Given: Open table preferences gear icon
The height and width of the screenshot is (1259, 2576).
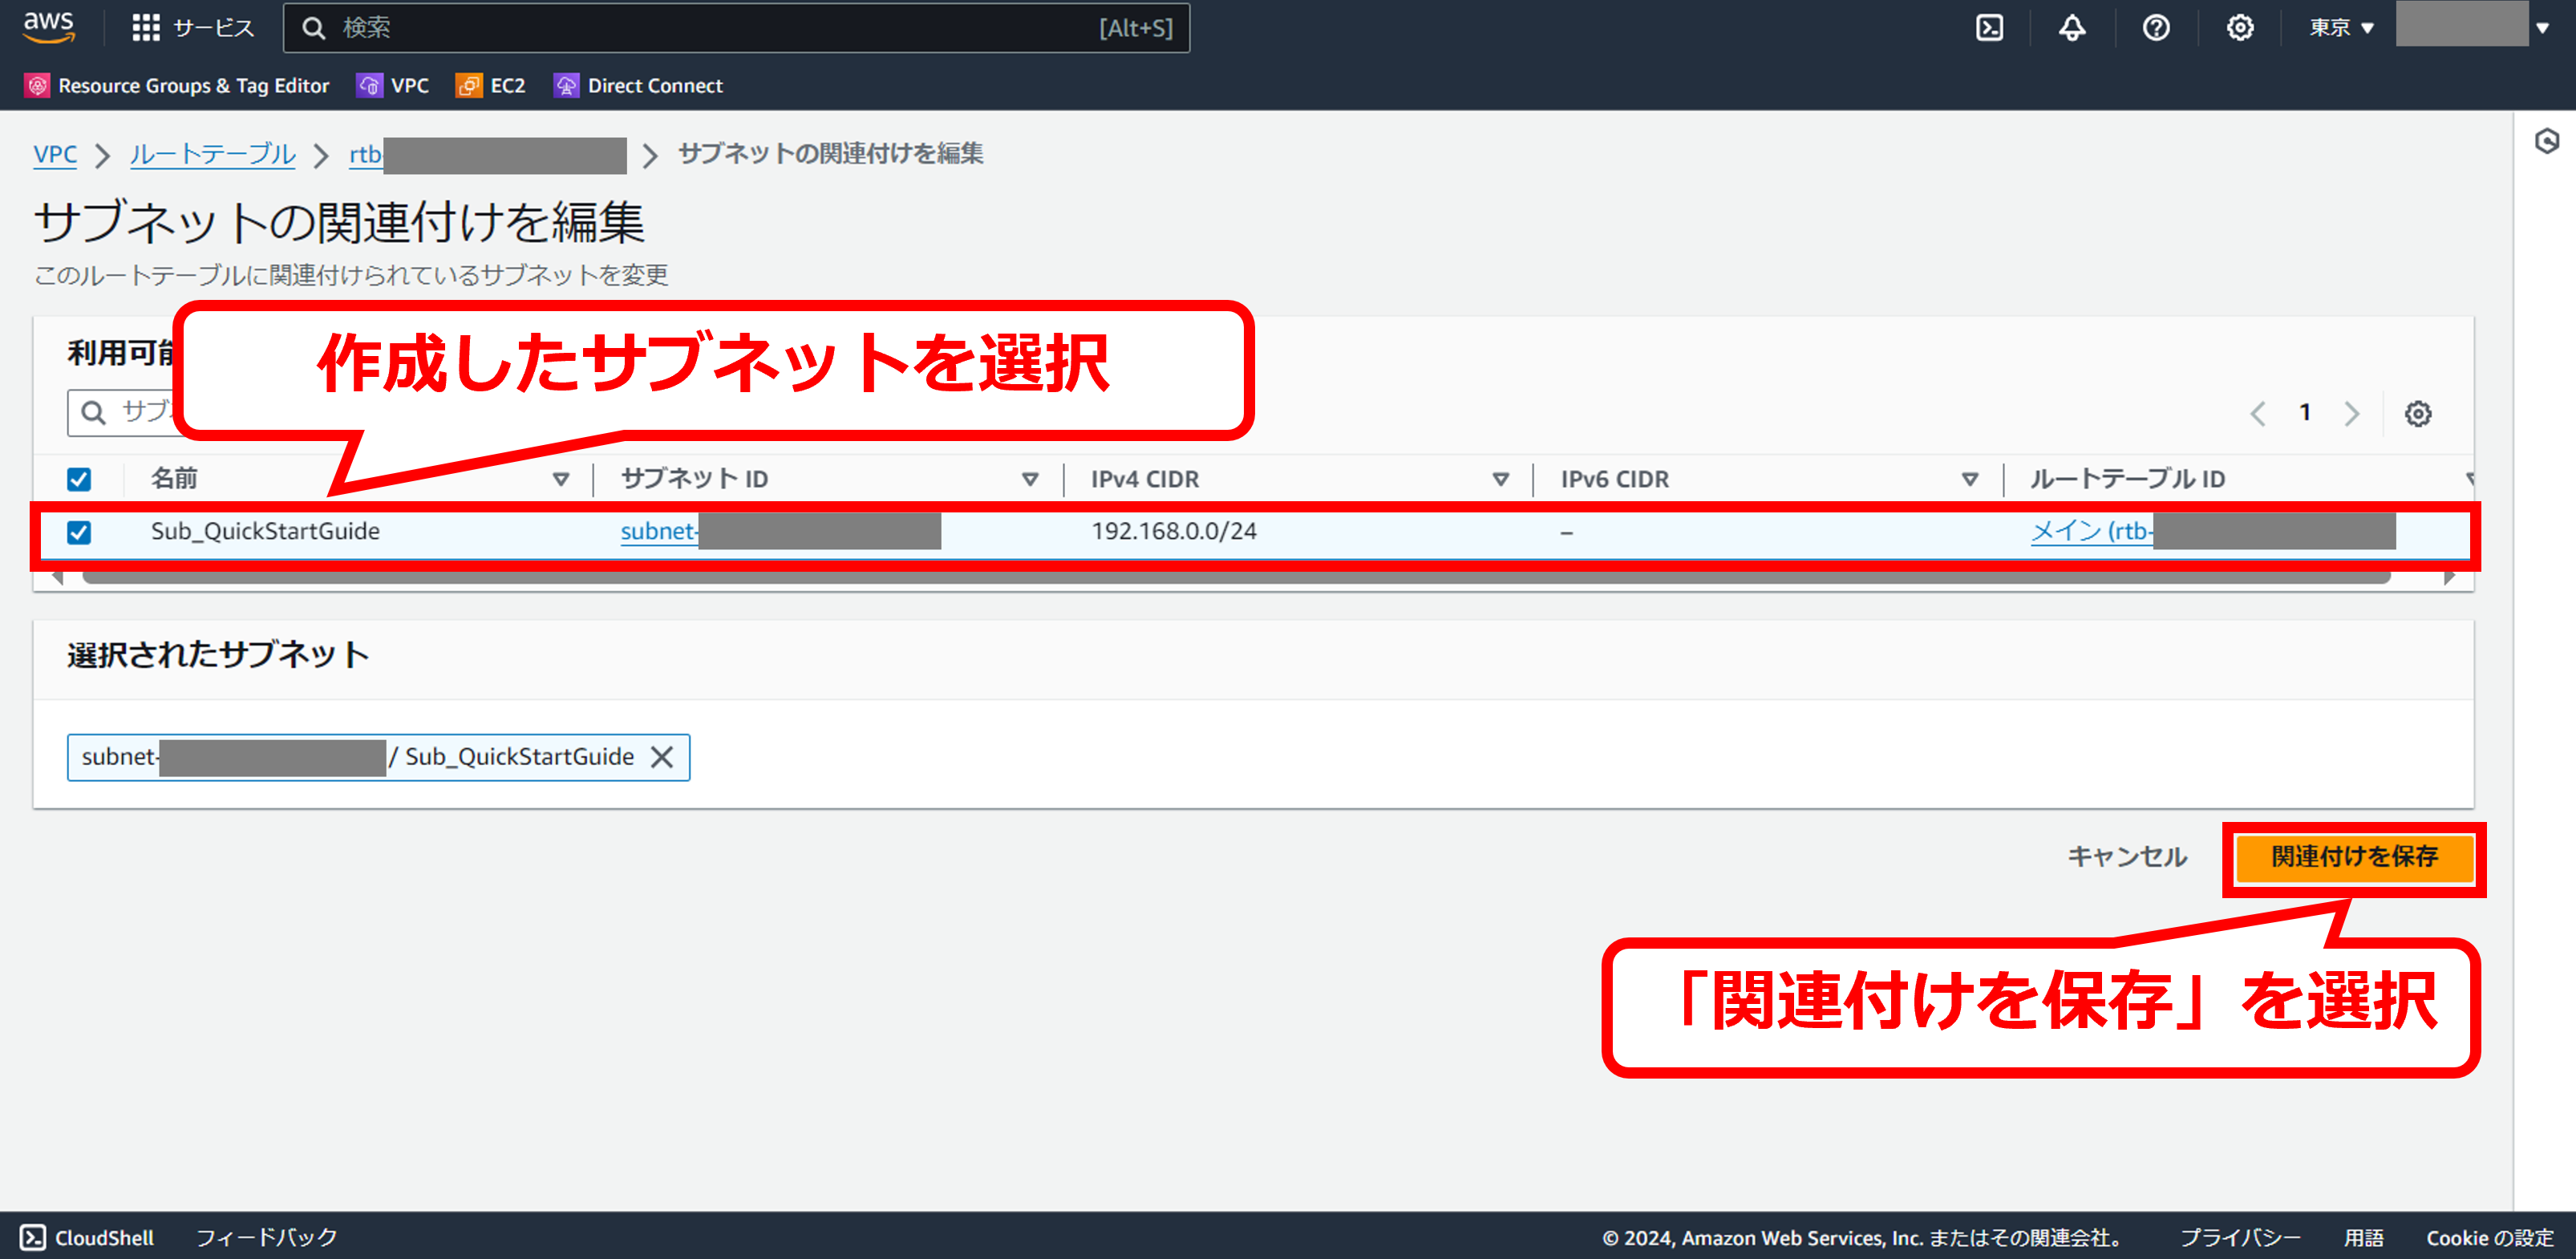Looking at the screenshot, I should (x=2417, y=413).
